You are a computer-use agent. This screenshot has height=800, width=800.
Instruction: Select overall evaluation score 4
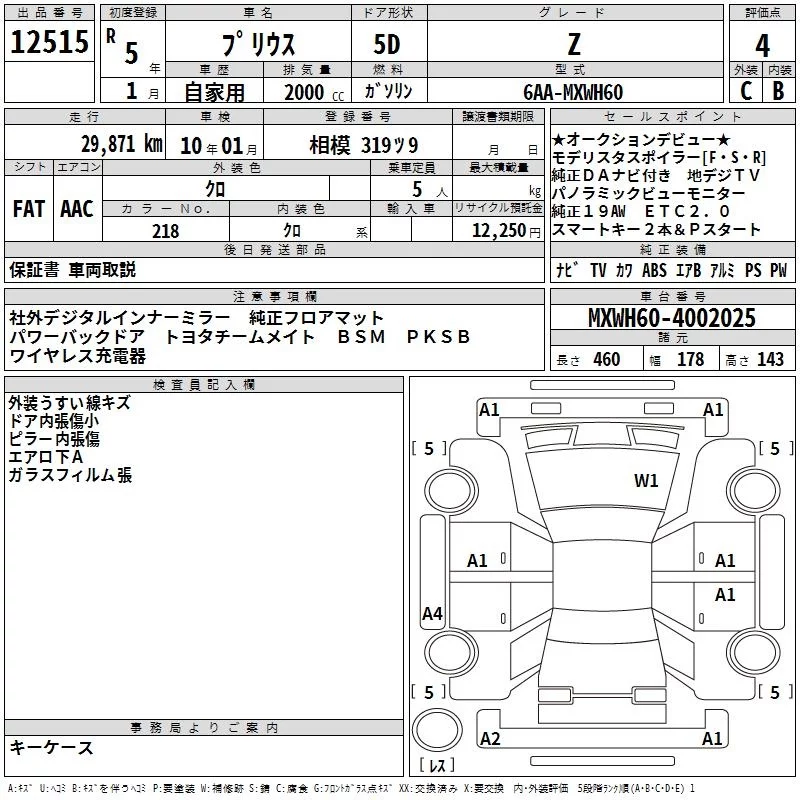pyautogui.click(x=762, y=46)
